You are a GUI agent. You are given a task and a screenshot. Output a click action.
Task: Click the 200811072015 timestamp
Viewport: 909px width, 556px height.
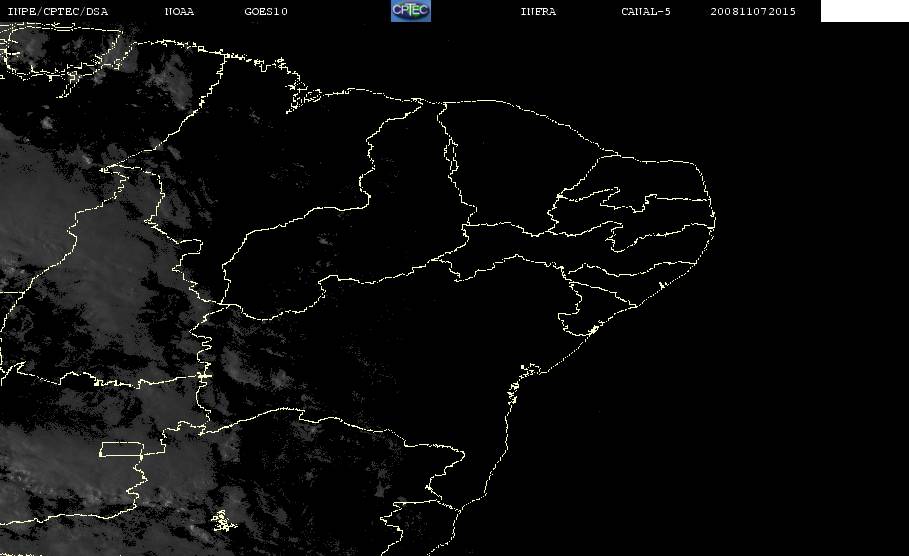coord(753,11)
